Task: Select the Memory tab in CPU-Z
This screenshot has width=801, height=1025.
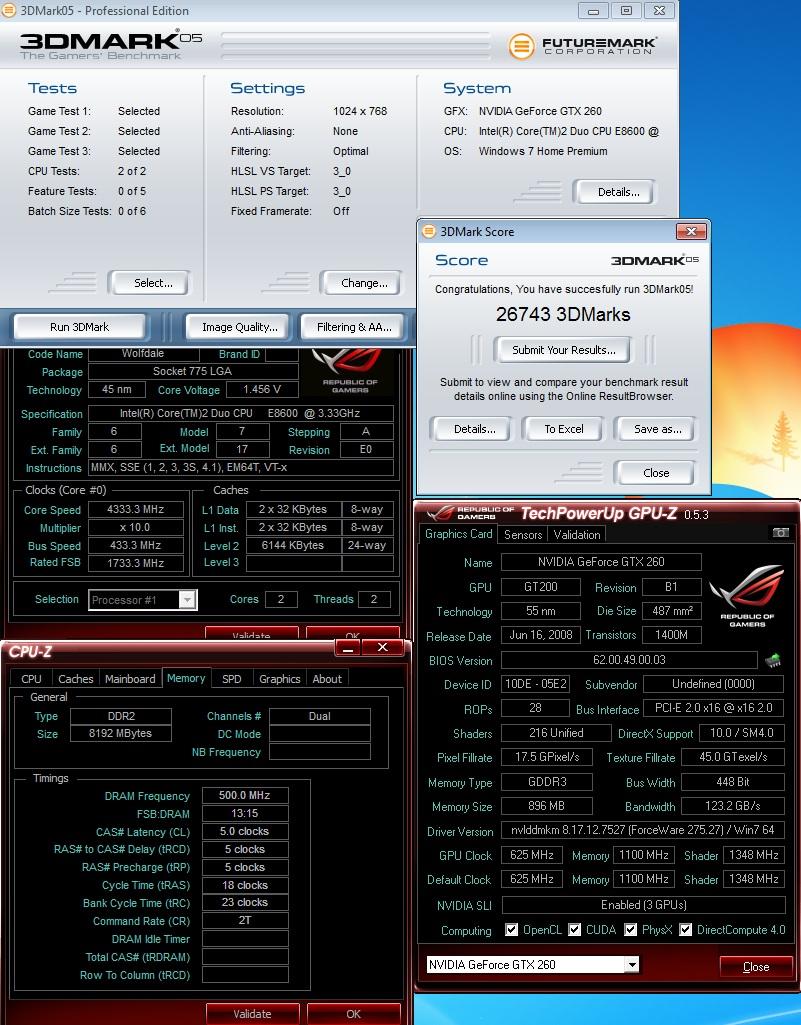Action: pyautogui.click(x=186, y=678)
